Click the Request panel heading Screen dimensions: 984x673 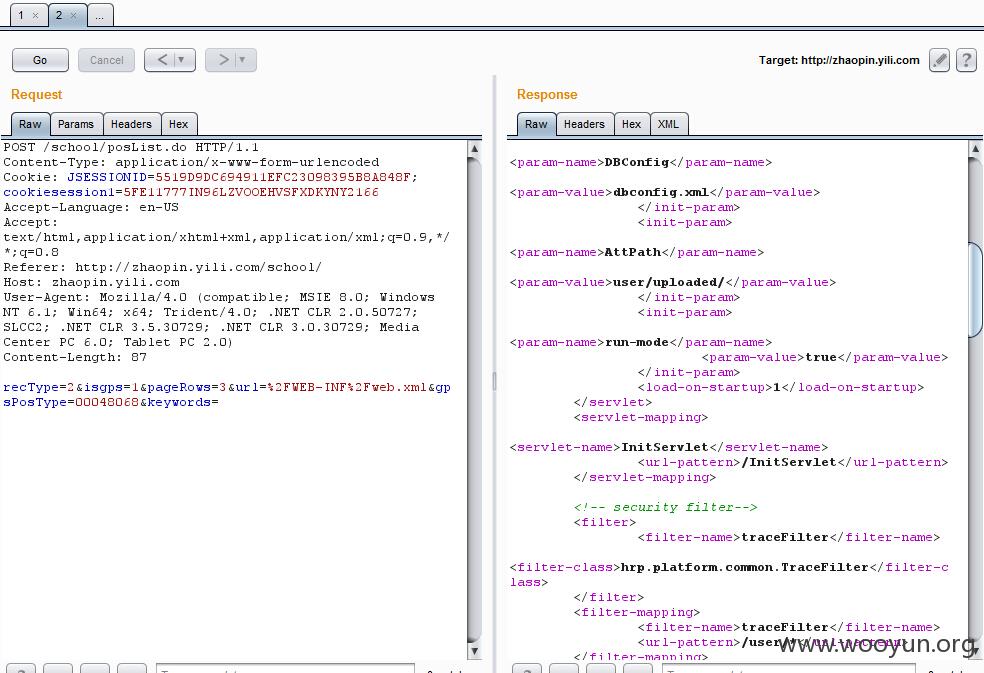coord(36,95)
